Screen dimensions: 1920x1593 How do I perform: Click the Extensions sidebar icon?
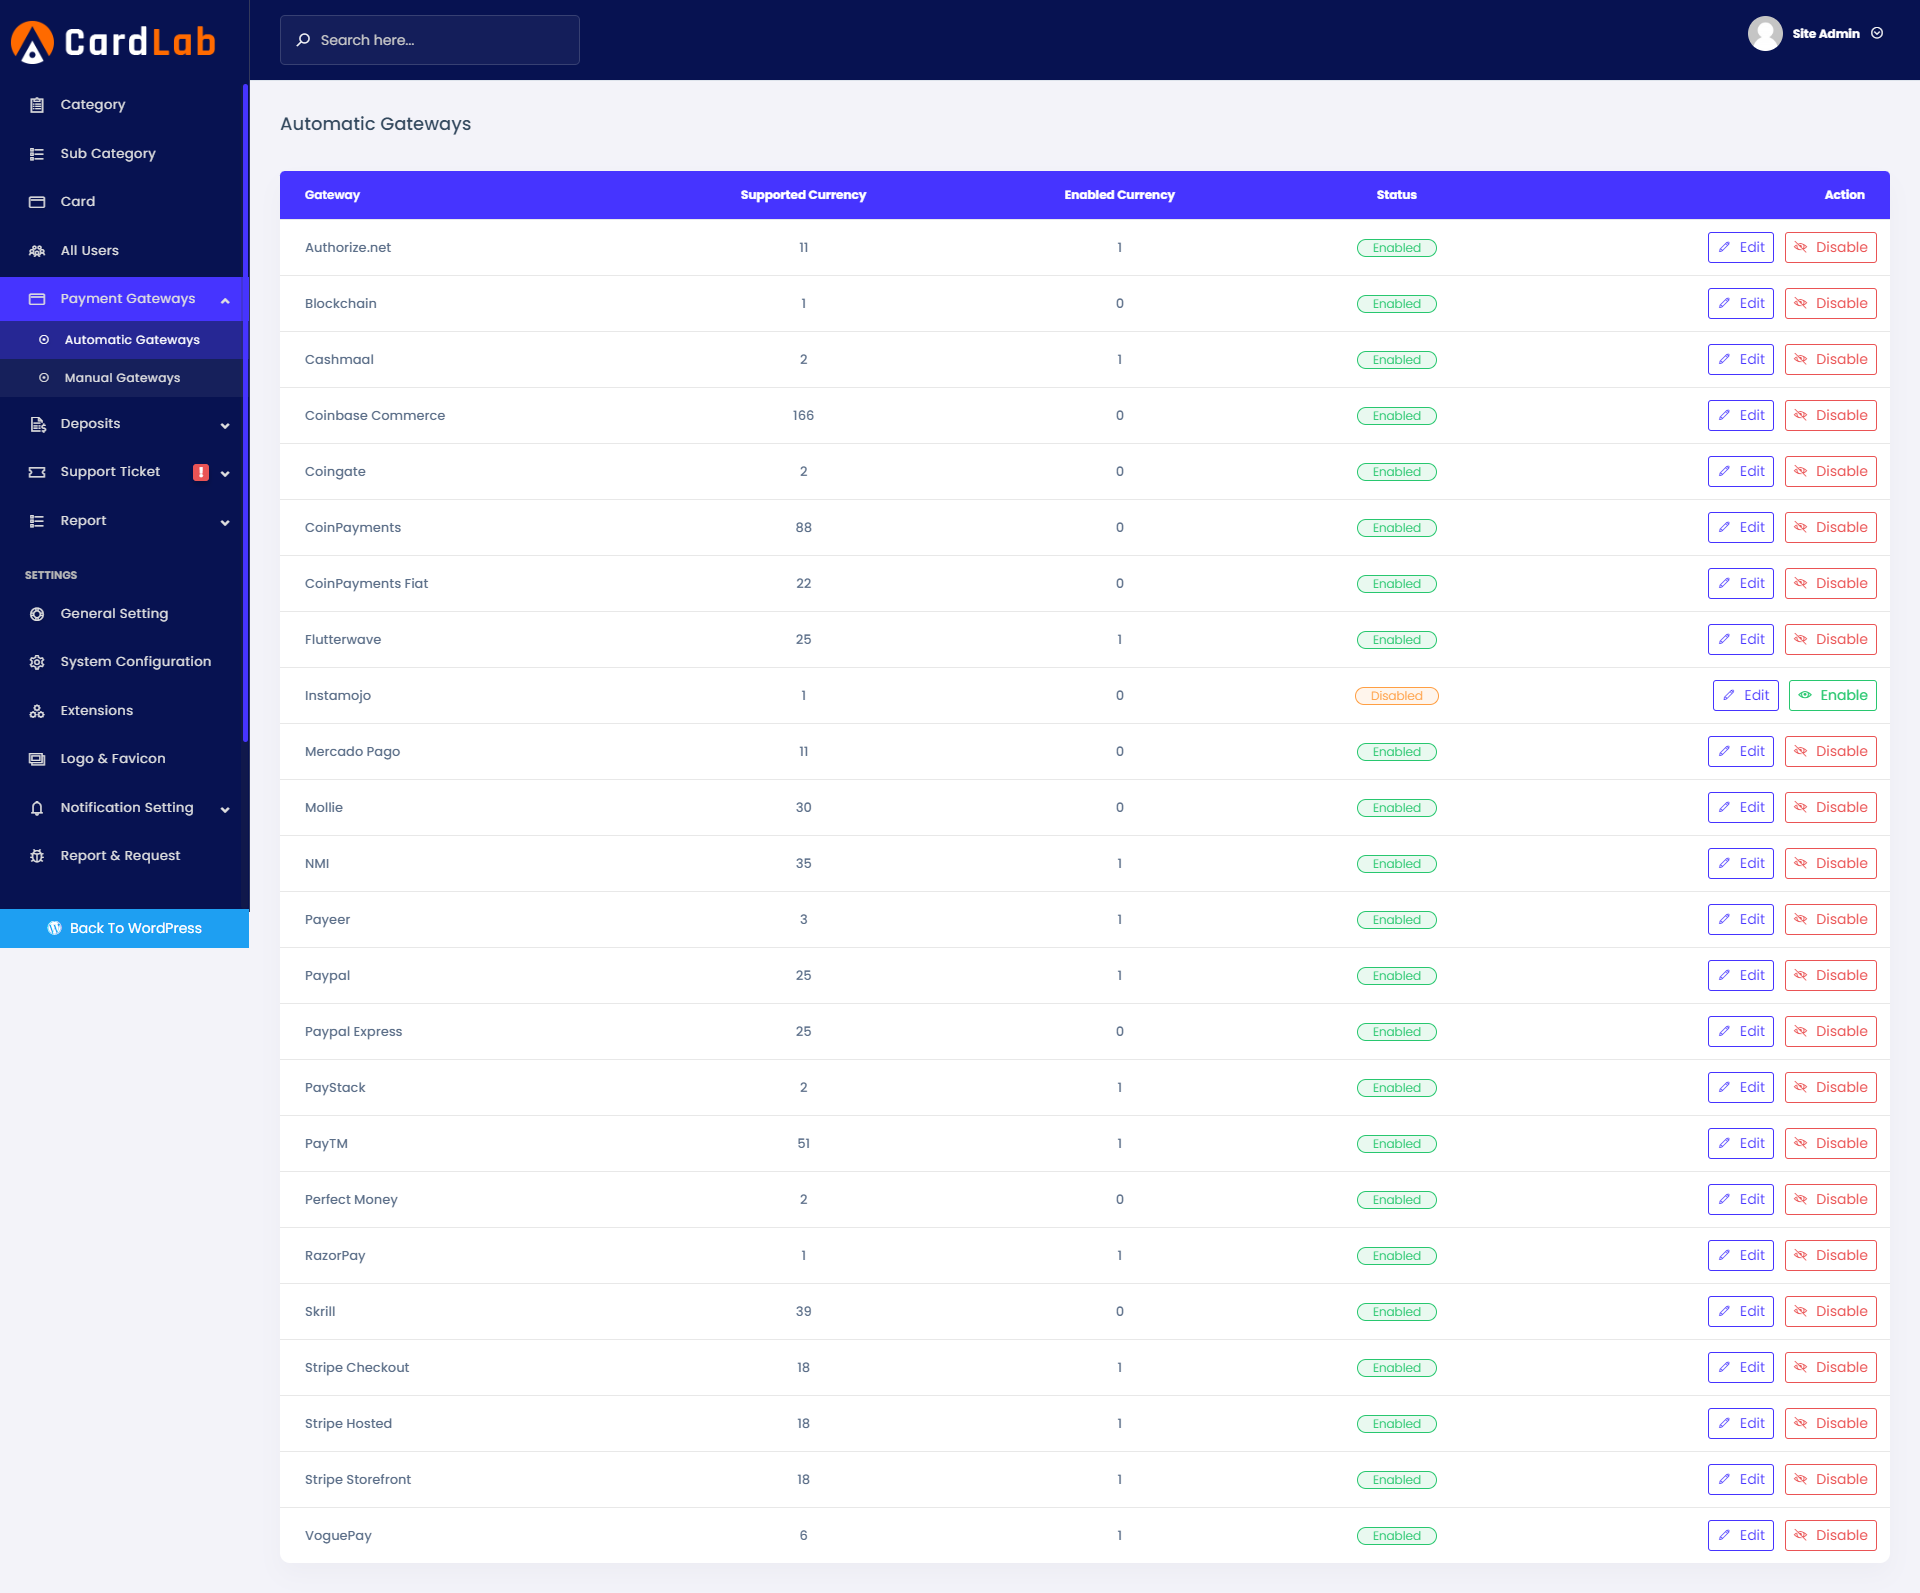coord(37,711)
